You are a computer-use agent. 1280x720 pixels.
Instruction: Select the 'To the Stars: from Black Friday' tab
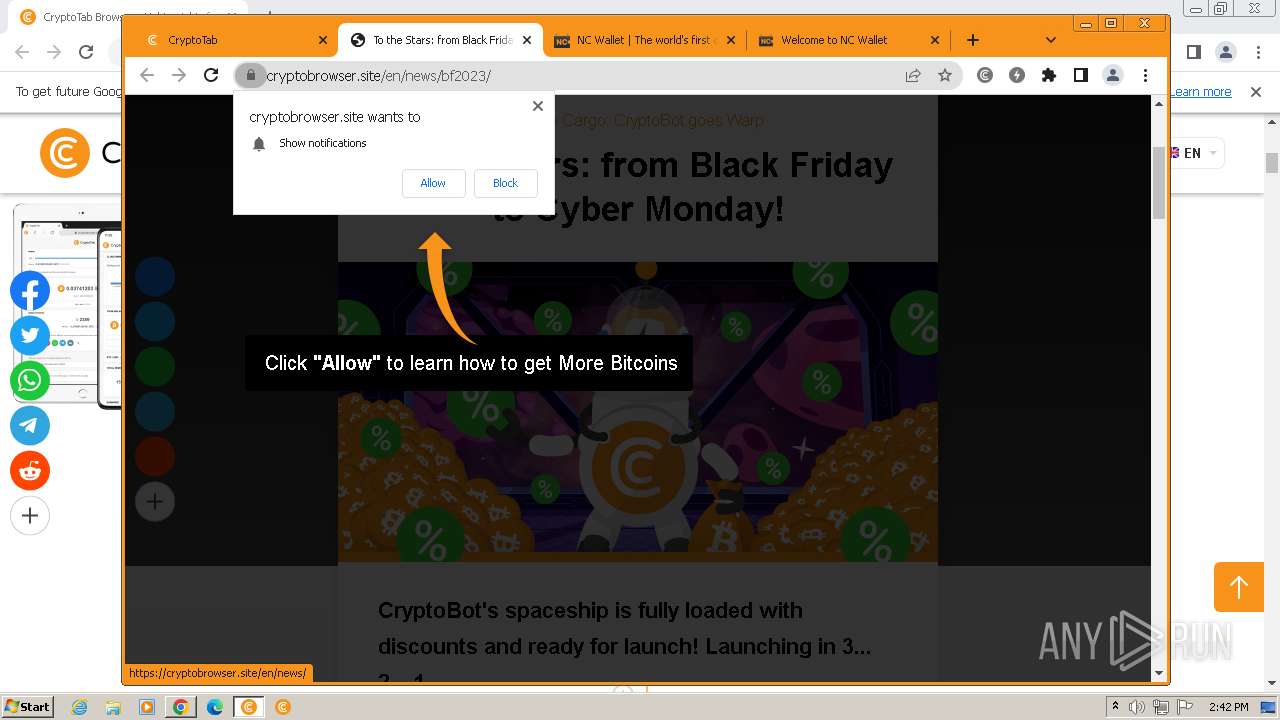coord(442,40)
